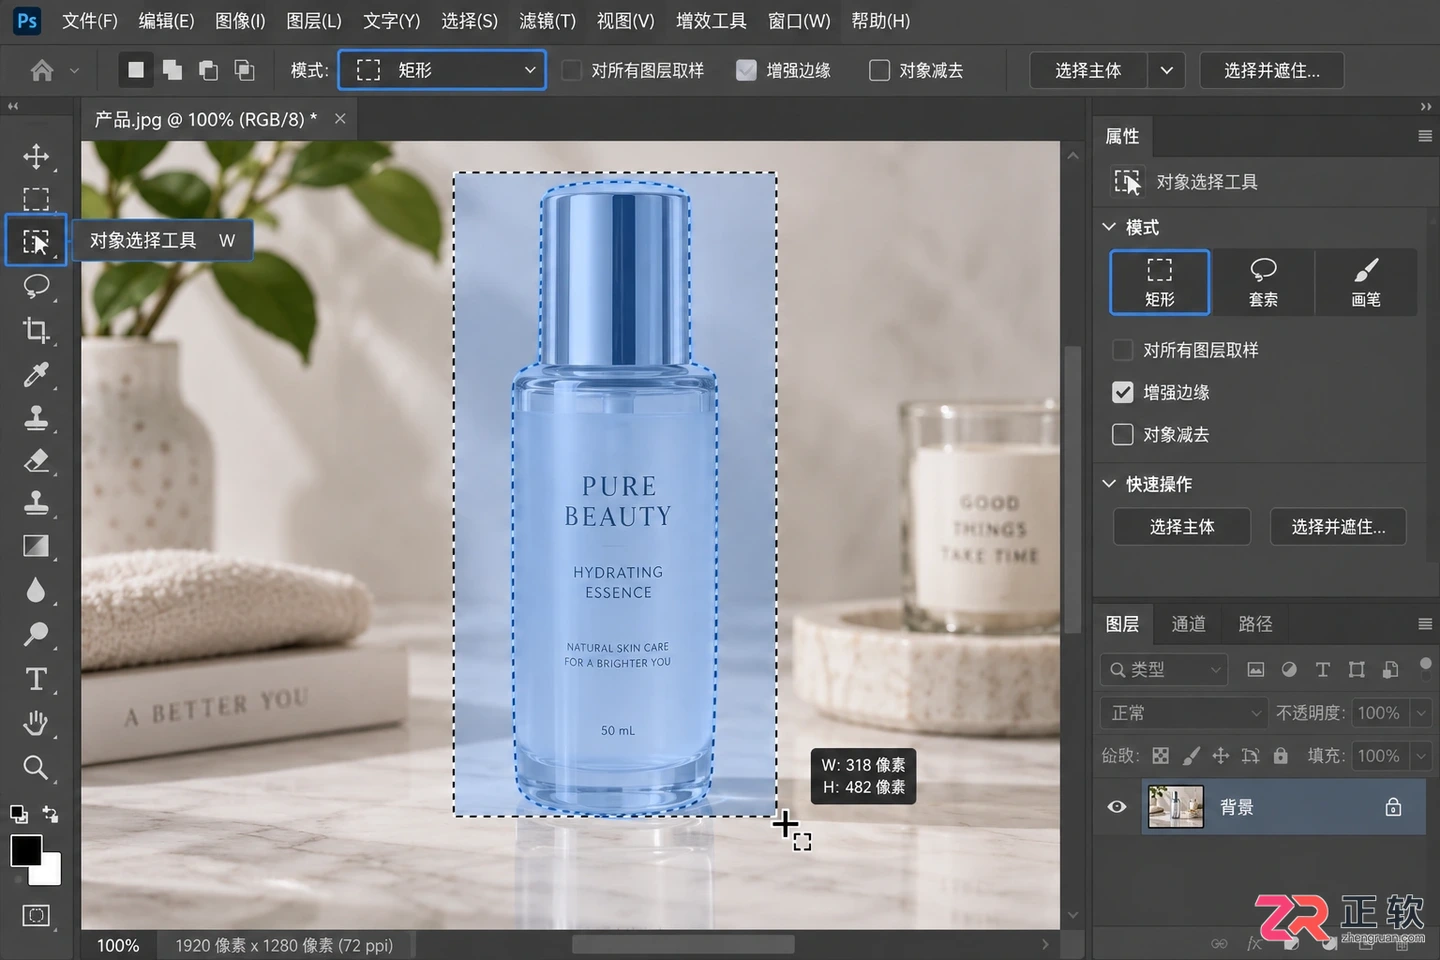Open the Properties panel menu icon
Screen dimensions: 1440x960
[x=1425, y=136]
